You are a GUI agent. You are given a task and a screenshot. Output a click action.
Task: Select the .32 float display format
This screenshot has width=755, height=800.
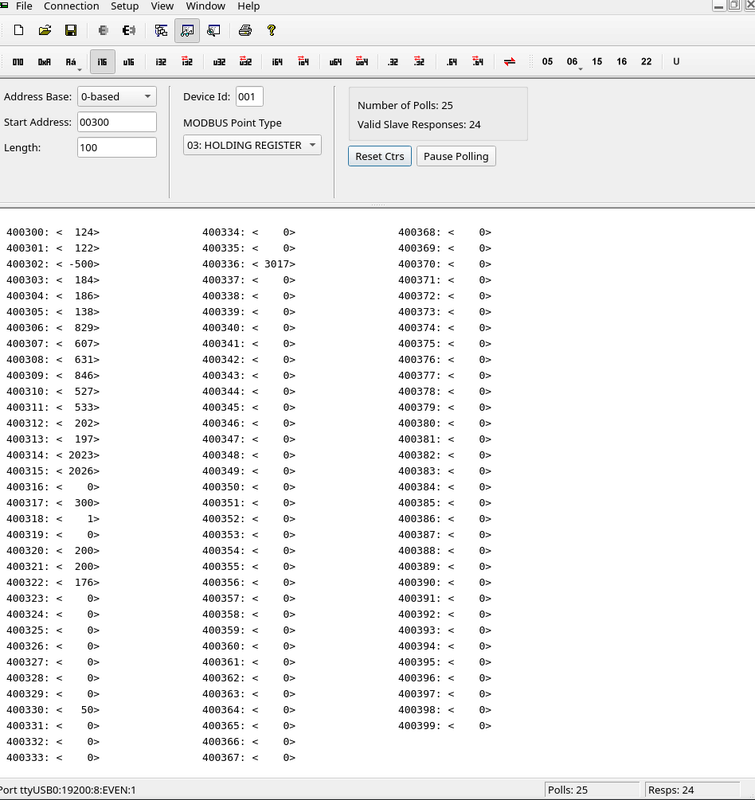pyautogui.click(x=393, y=62)
